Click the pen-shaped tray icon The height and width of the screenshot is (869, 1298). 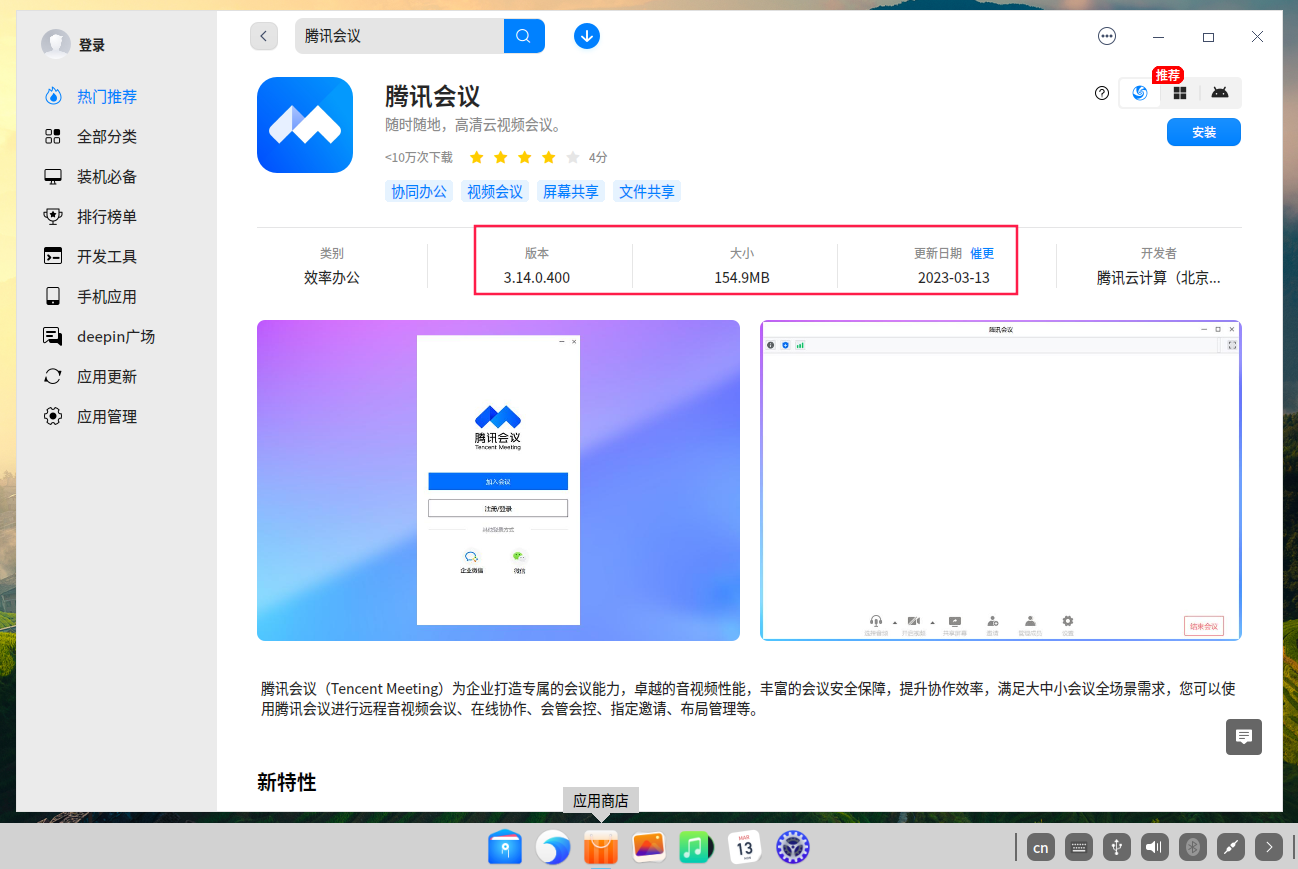point(1231,847)
